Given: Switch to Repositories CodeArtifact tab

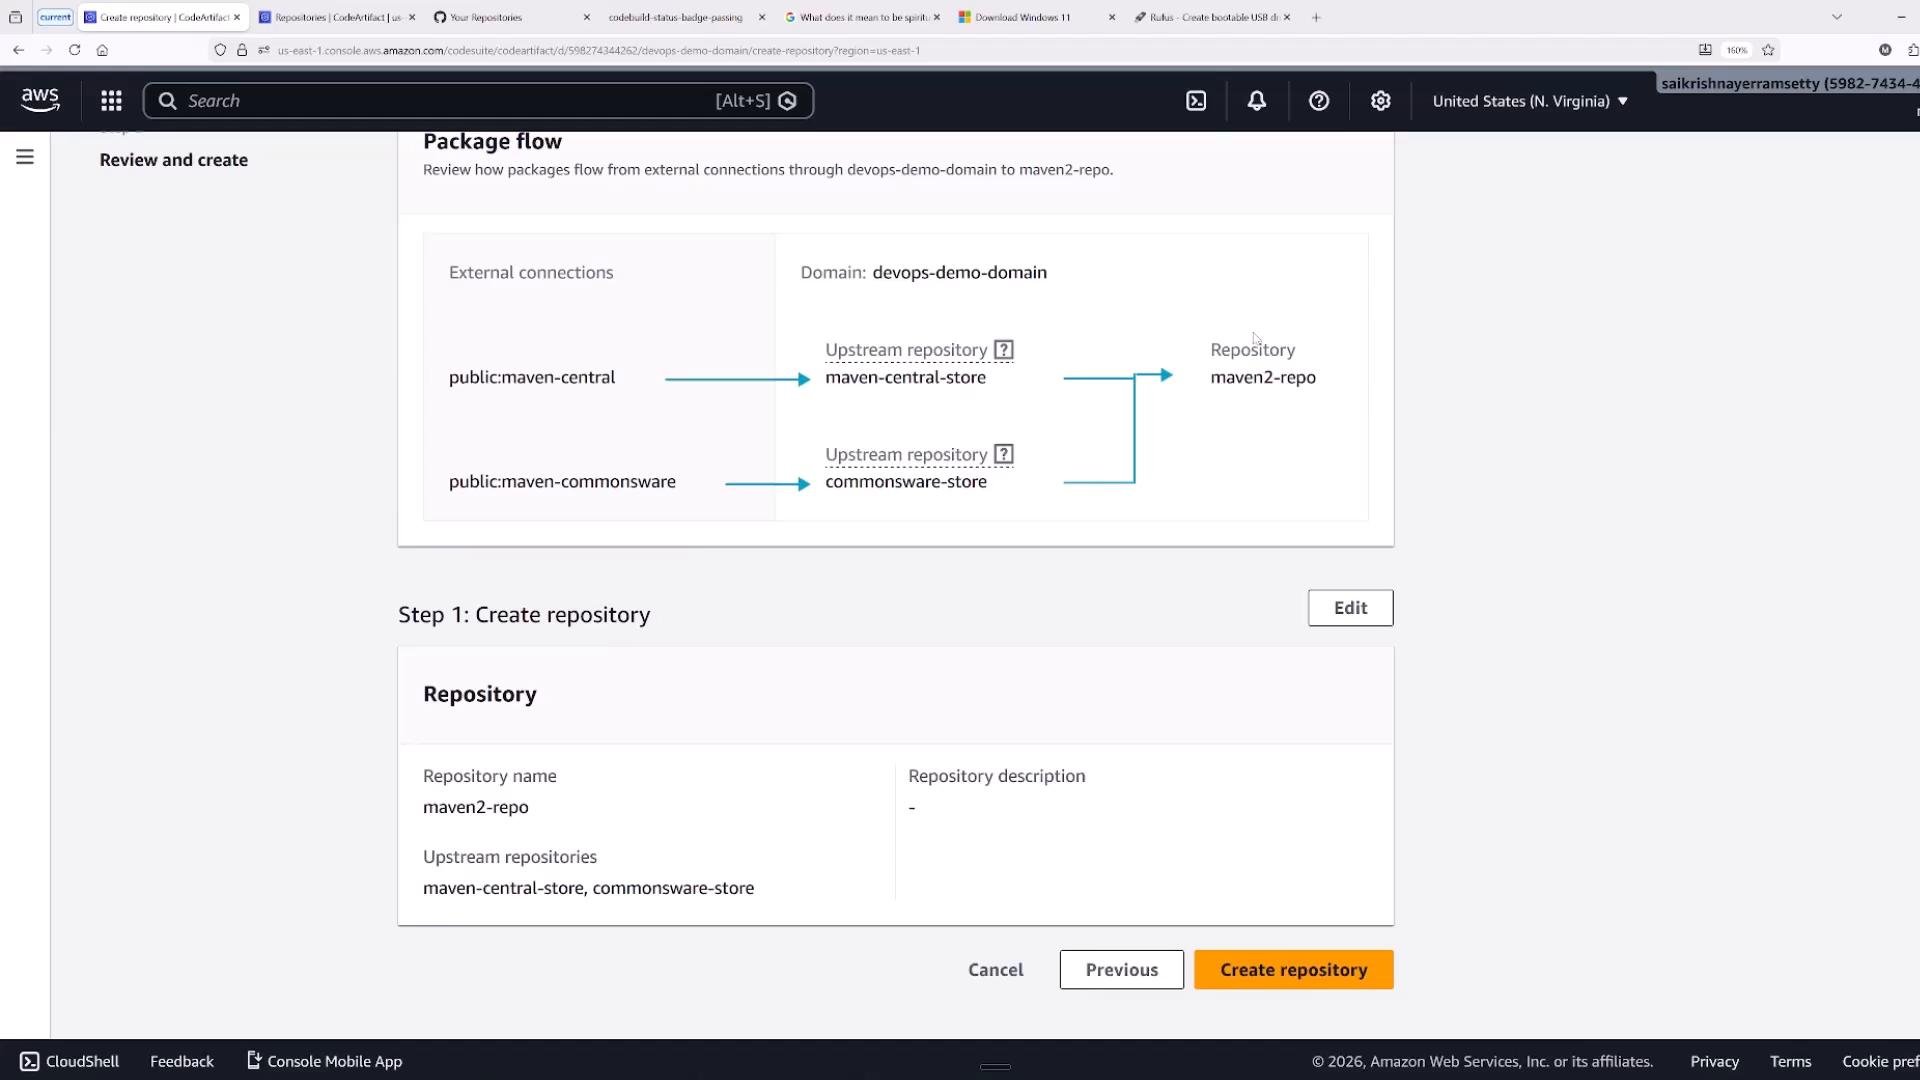Looking at the screenshot, I should tap(338, 17).
